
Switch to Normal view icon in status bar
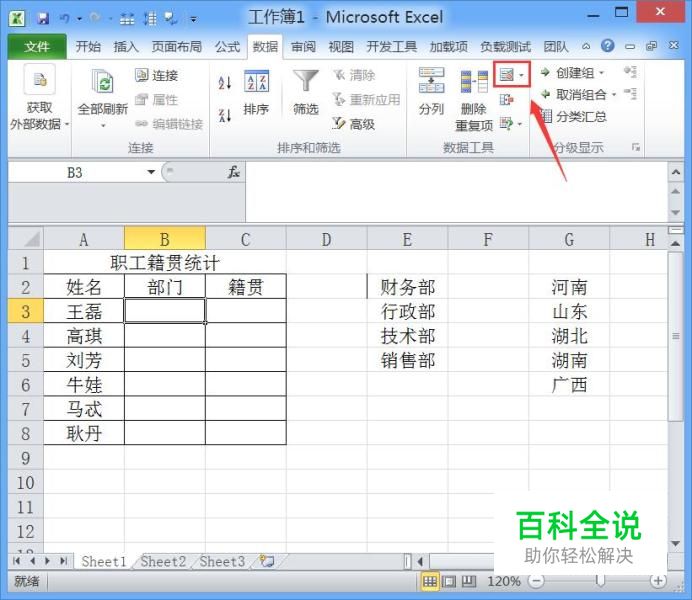coord(429,581)
